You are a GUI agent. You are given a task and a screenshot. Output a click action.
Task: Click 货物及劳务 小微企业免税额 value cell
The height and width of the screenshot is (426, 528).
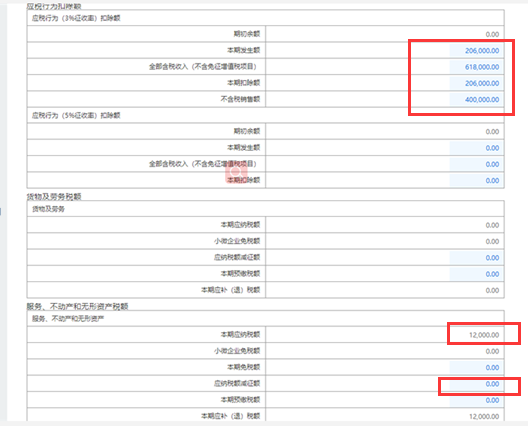(385, 241)
